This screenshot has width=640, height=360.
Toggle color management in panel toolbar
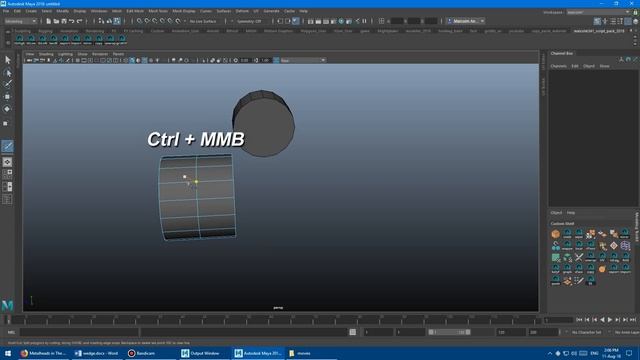tap(276, 60)
